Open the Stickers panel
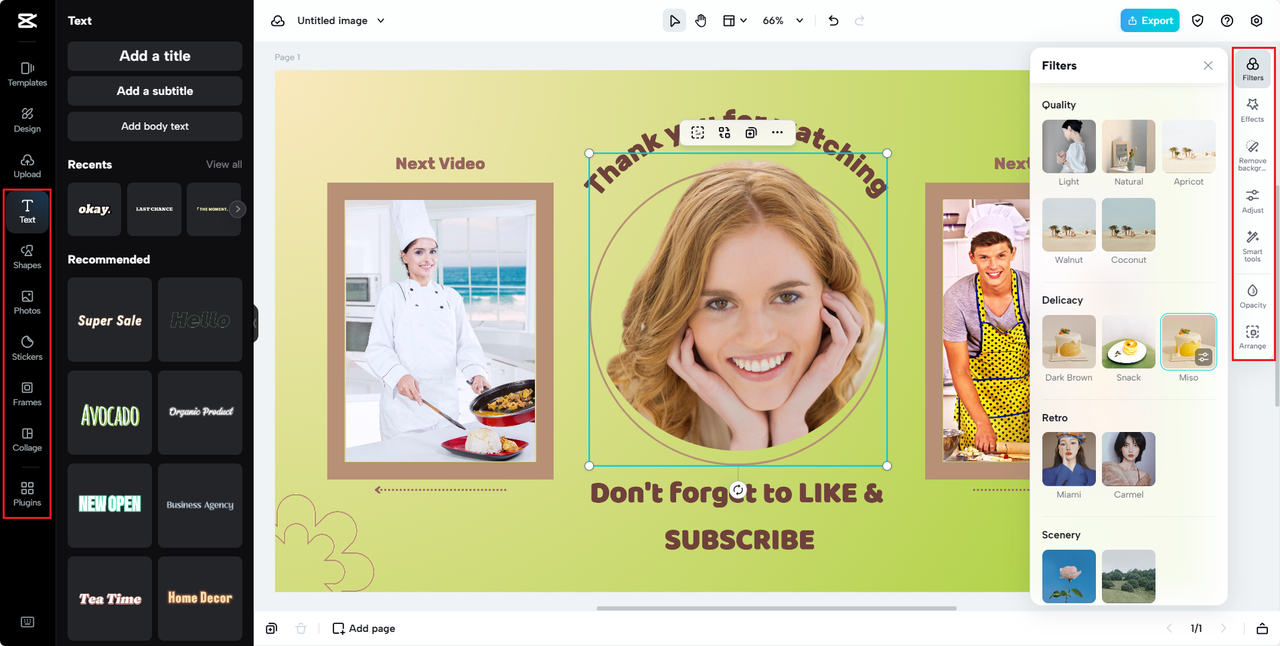 (27, 348)
